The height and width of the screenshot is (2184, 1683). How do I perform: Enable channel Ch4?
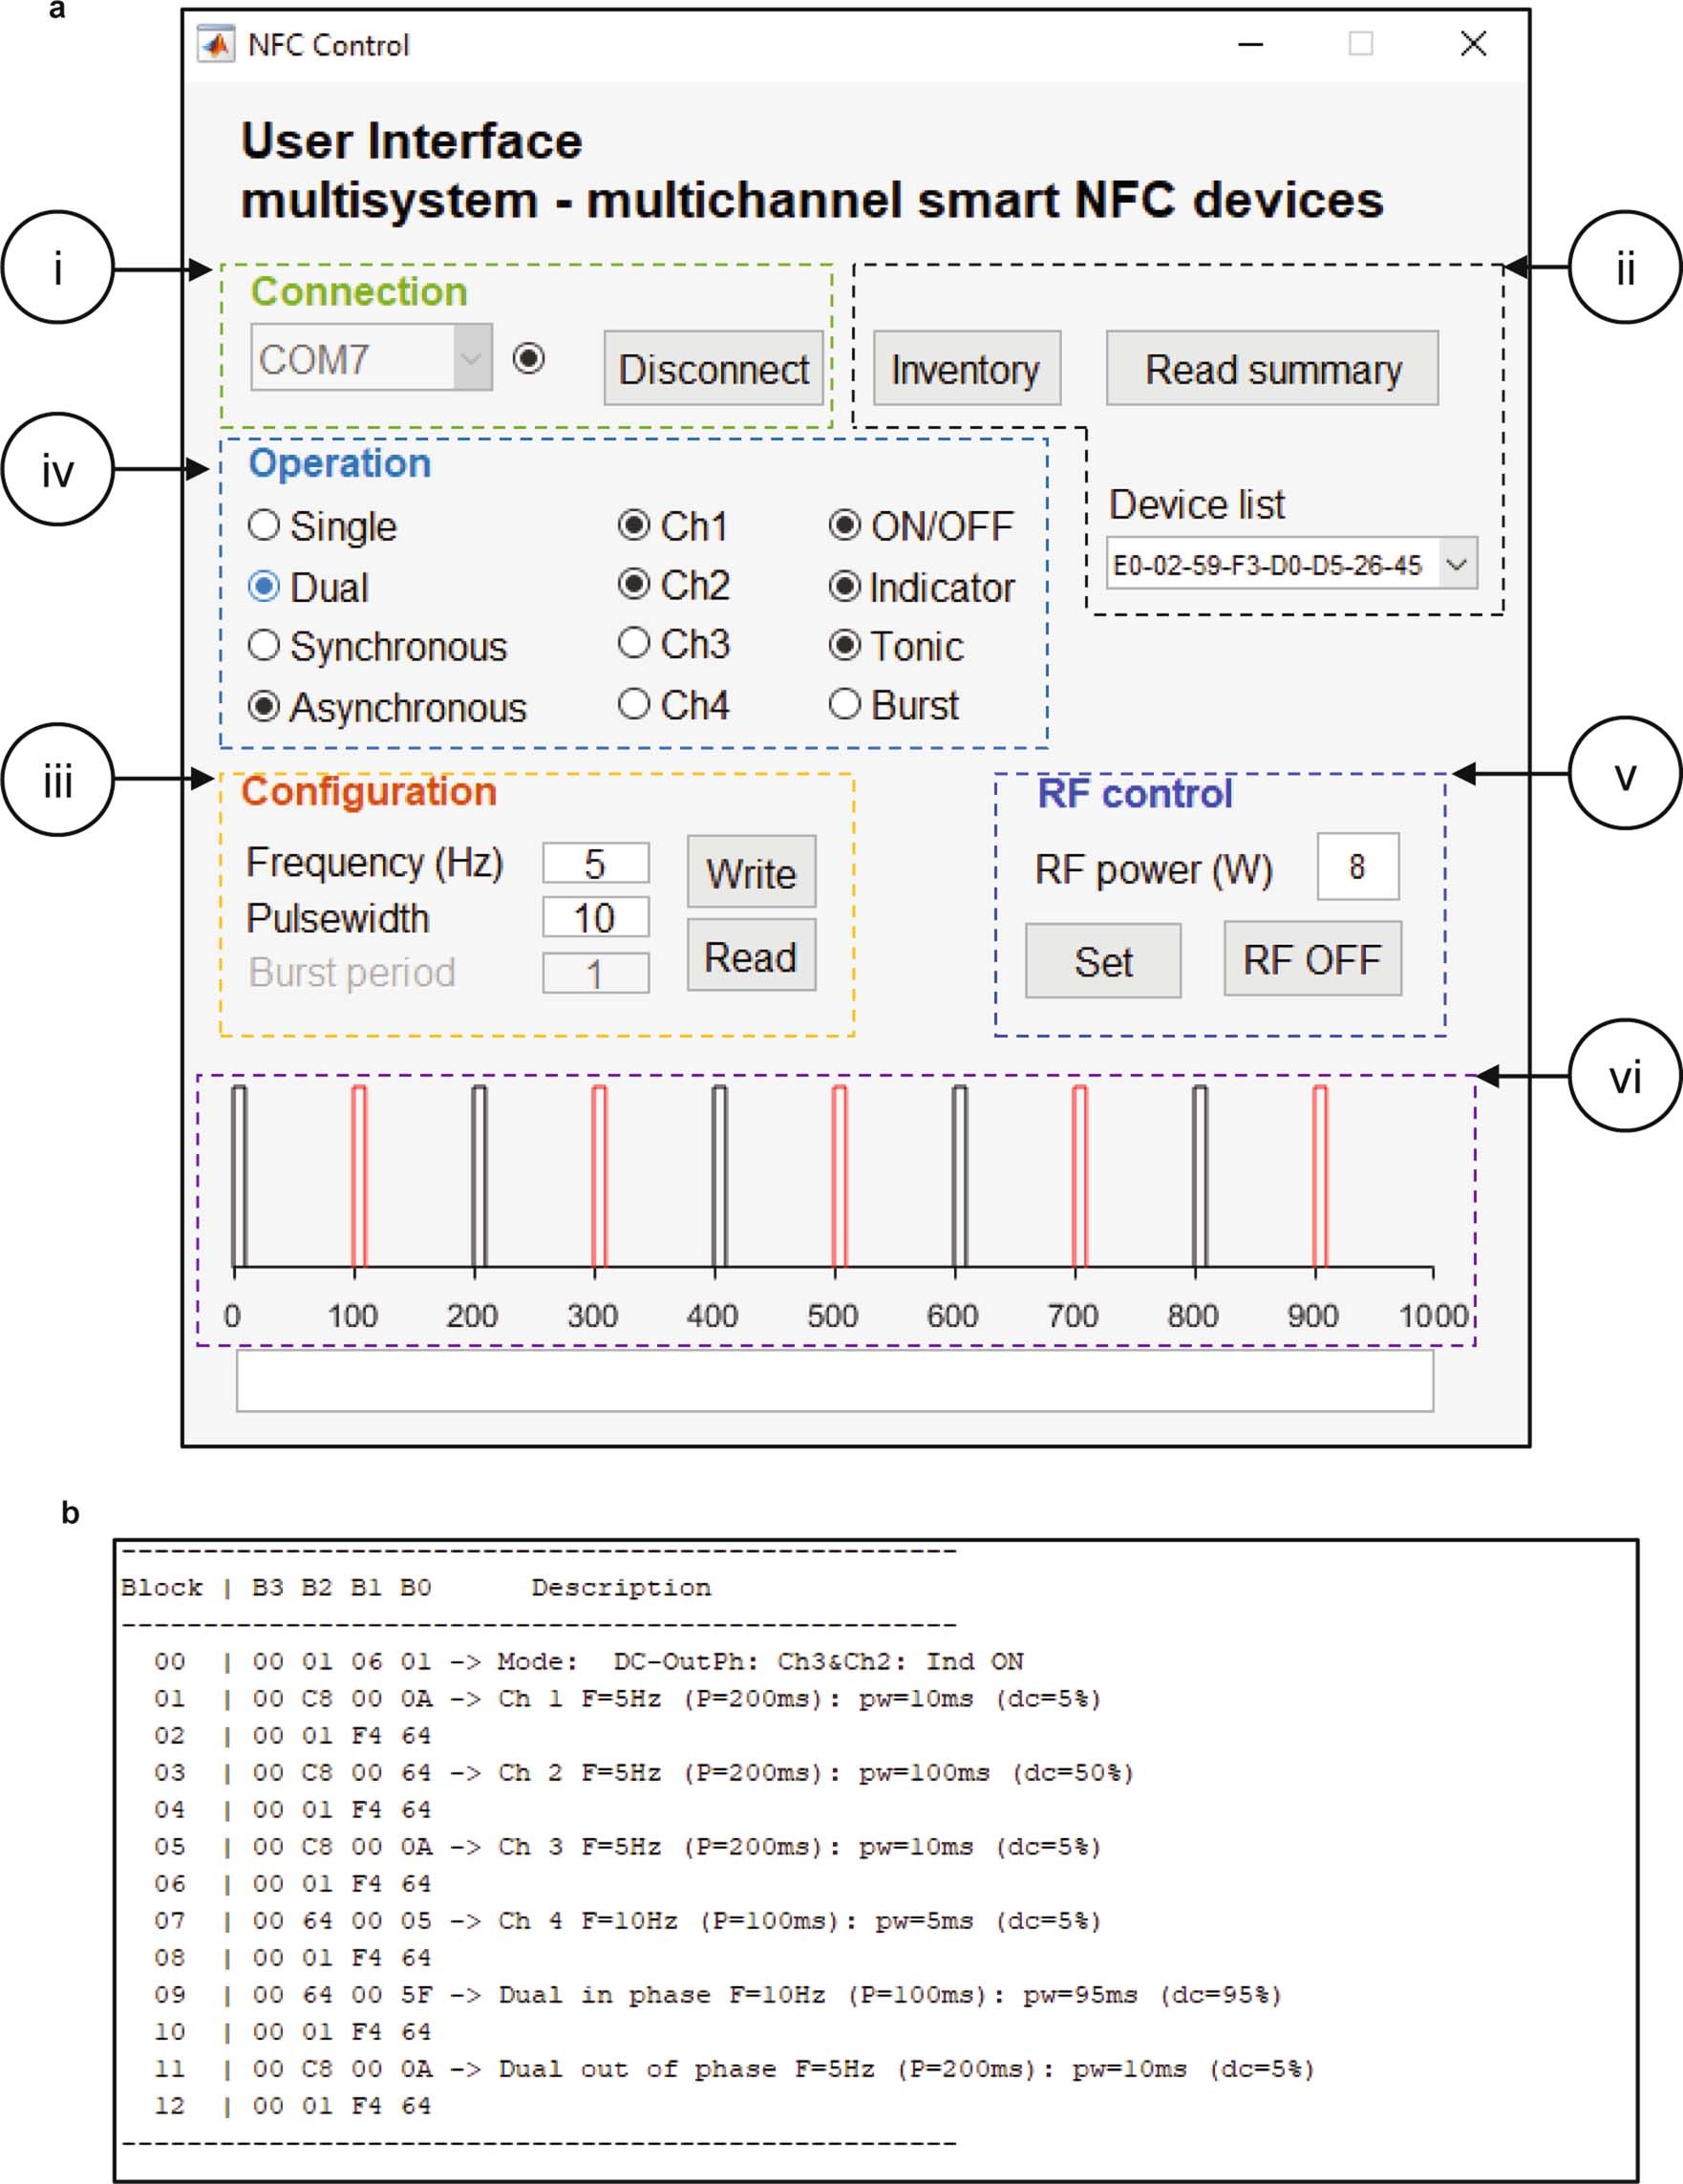[635, 706]
